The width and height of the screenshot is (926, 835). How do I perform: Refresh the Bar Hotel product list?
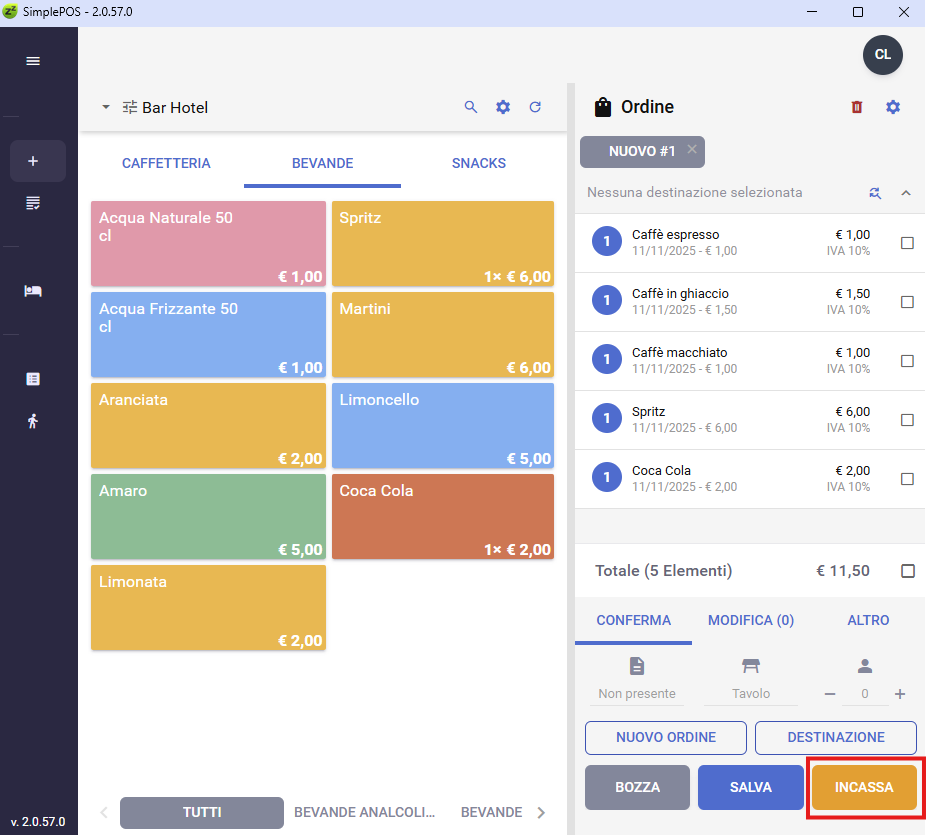pyautogui.click(x=535, y=107)
